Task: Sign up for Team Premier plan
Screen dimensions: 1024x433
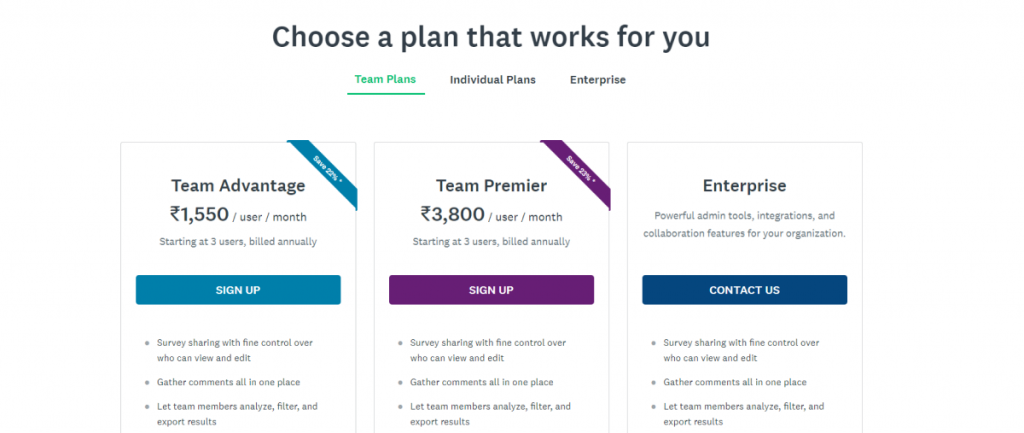Action: [491, 290]
